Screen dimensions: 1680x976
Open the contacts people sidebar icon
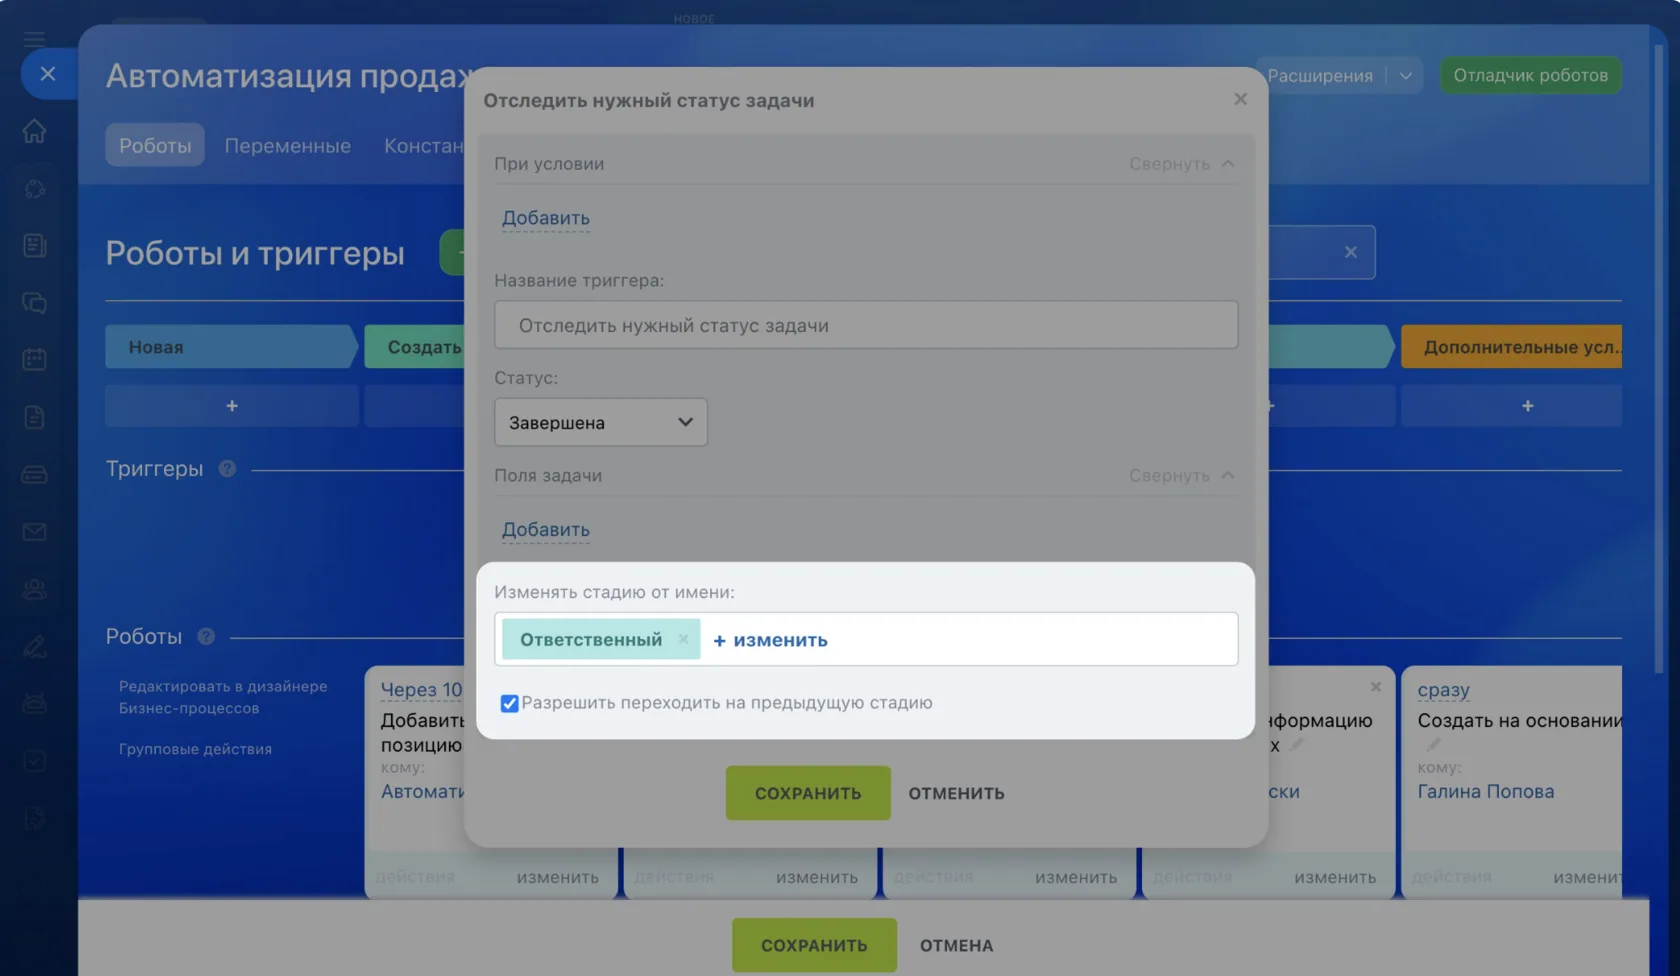tap(35, 589)
